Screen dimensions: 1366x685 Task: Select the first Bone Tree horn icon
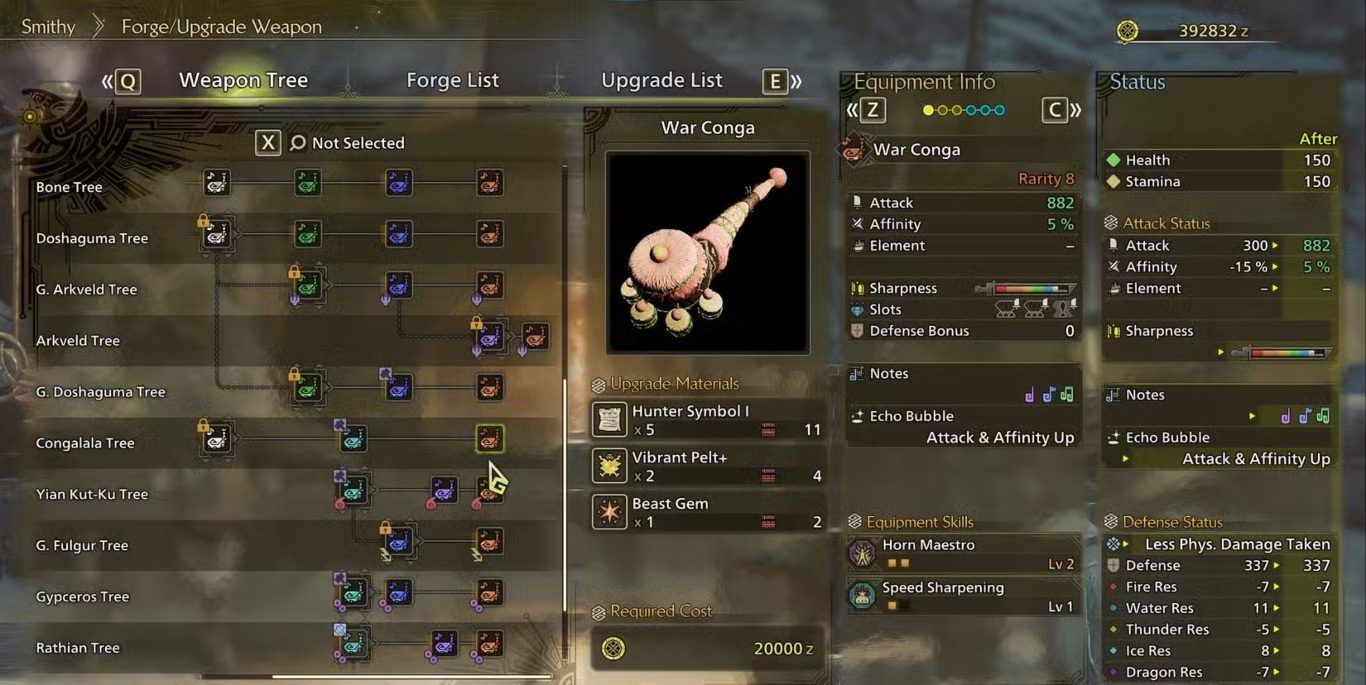(217, 182)
